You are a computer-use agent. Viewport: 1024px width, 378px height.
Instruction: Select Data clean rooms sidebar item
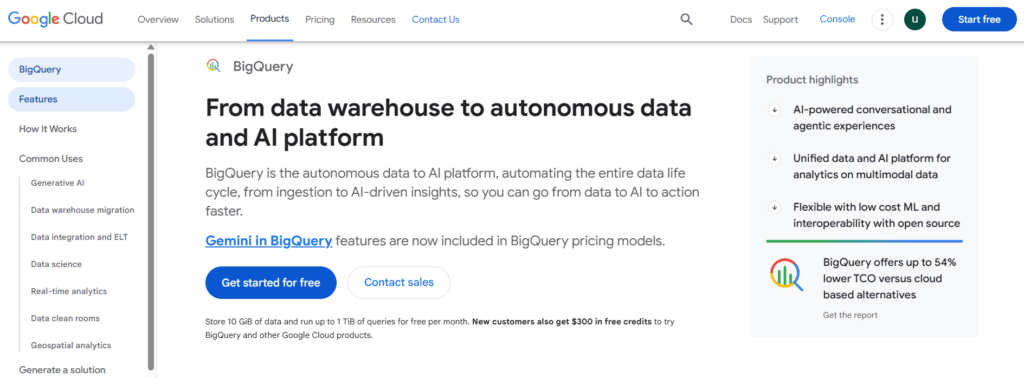click(65, 319)
